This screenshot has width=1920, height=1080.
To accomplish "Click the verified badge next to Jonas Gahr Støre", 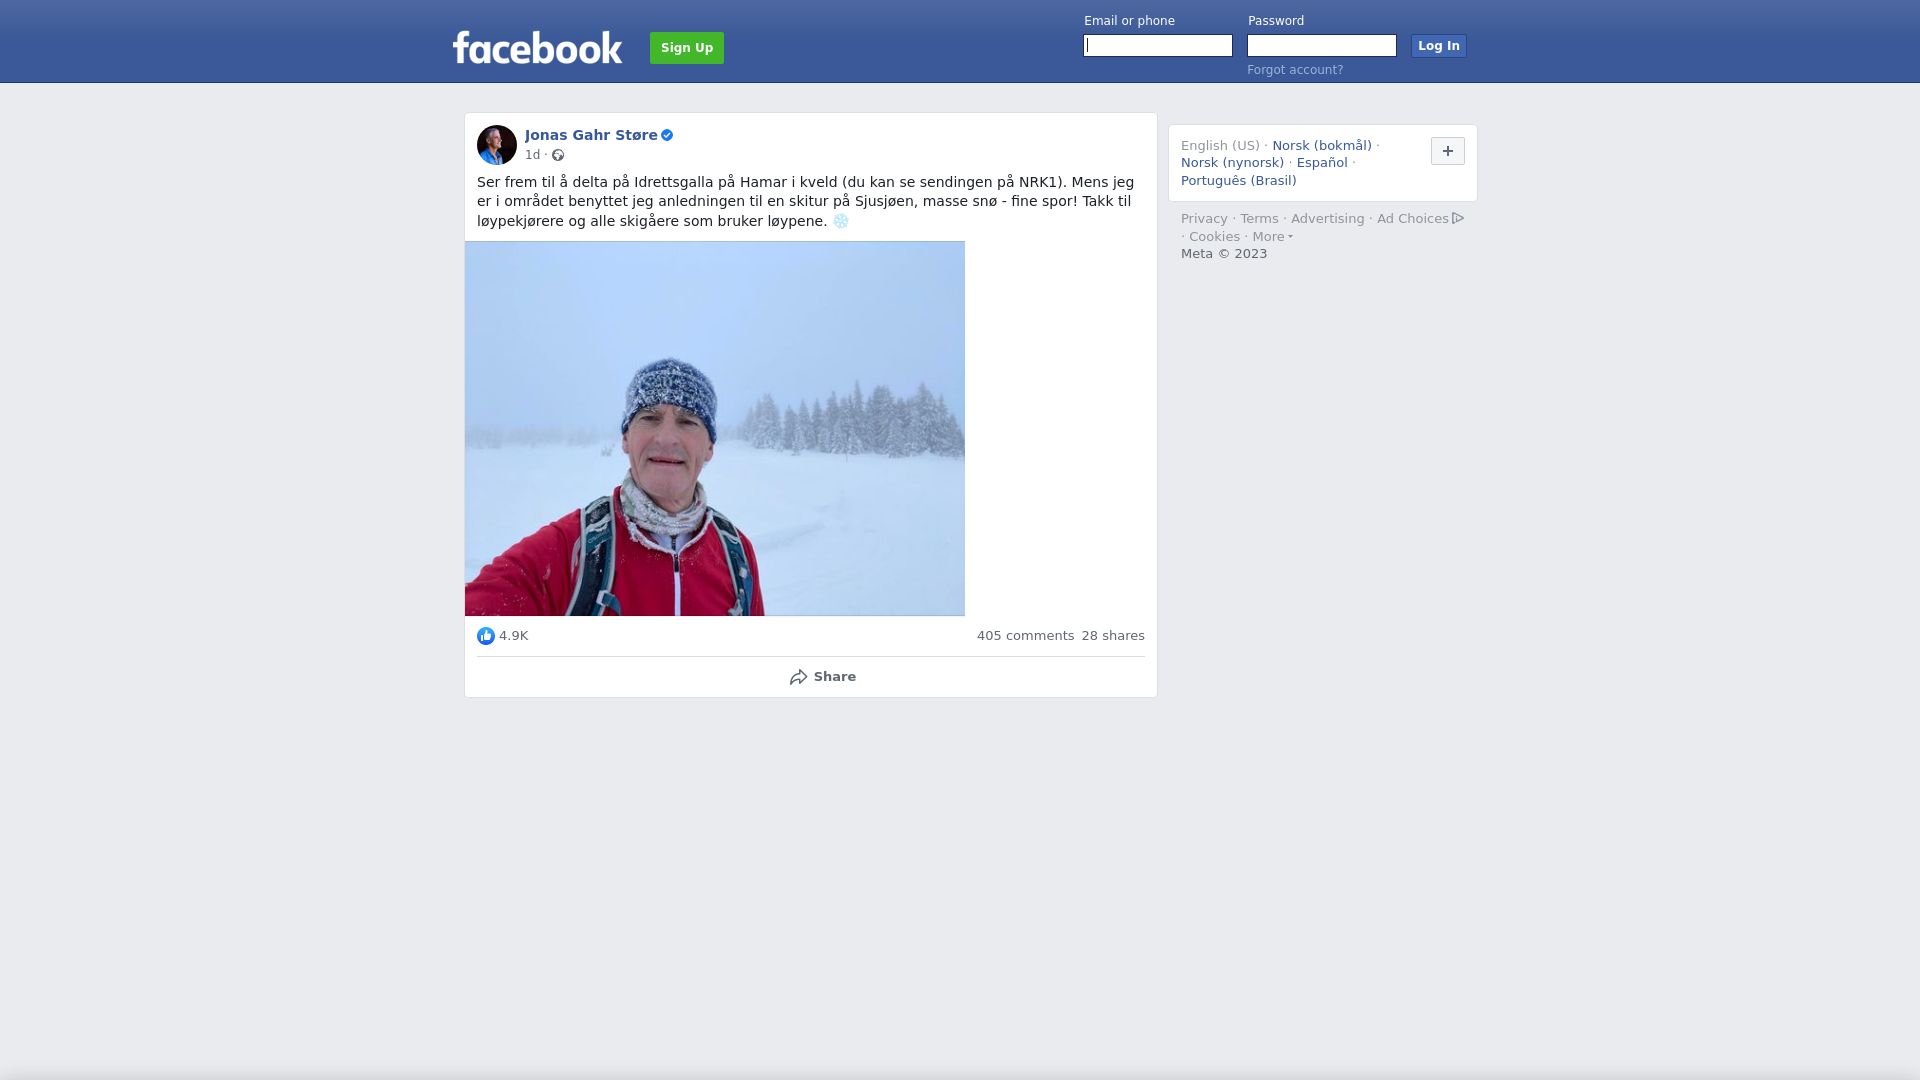I will click(667, 135).
